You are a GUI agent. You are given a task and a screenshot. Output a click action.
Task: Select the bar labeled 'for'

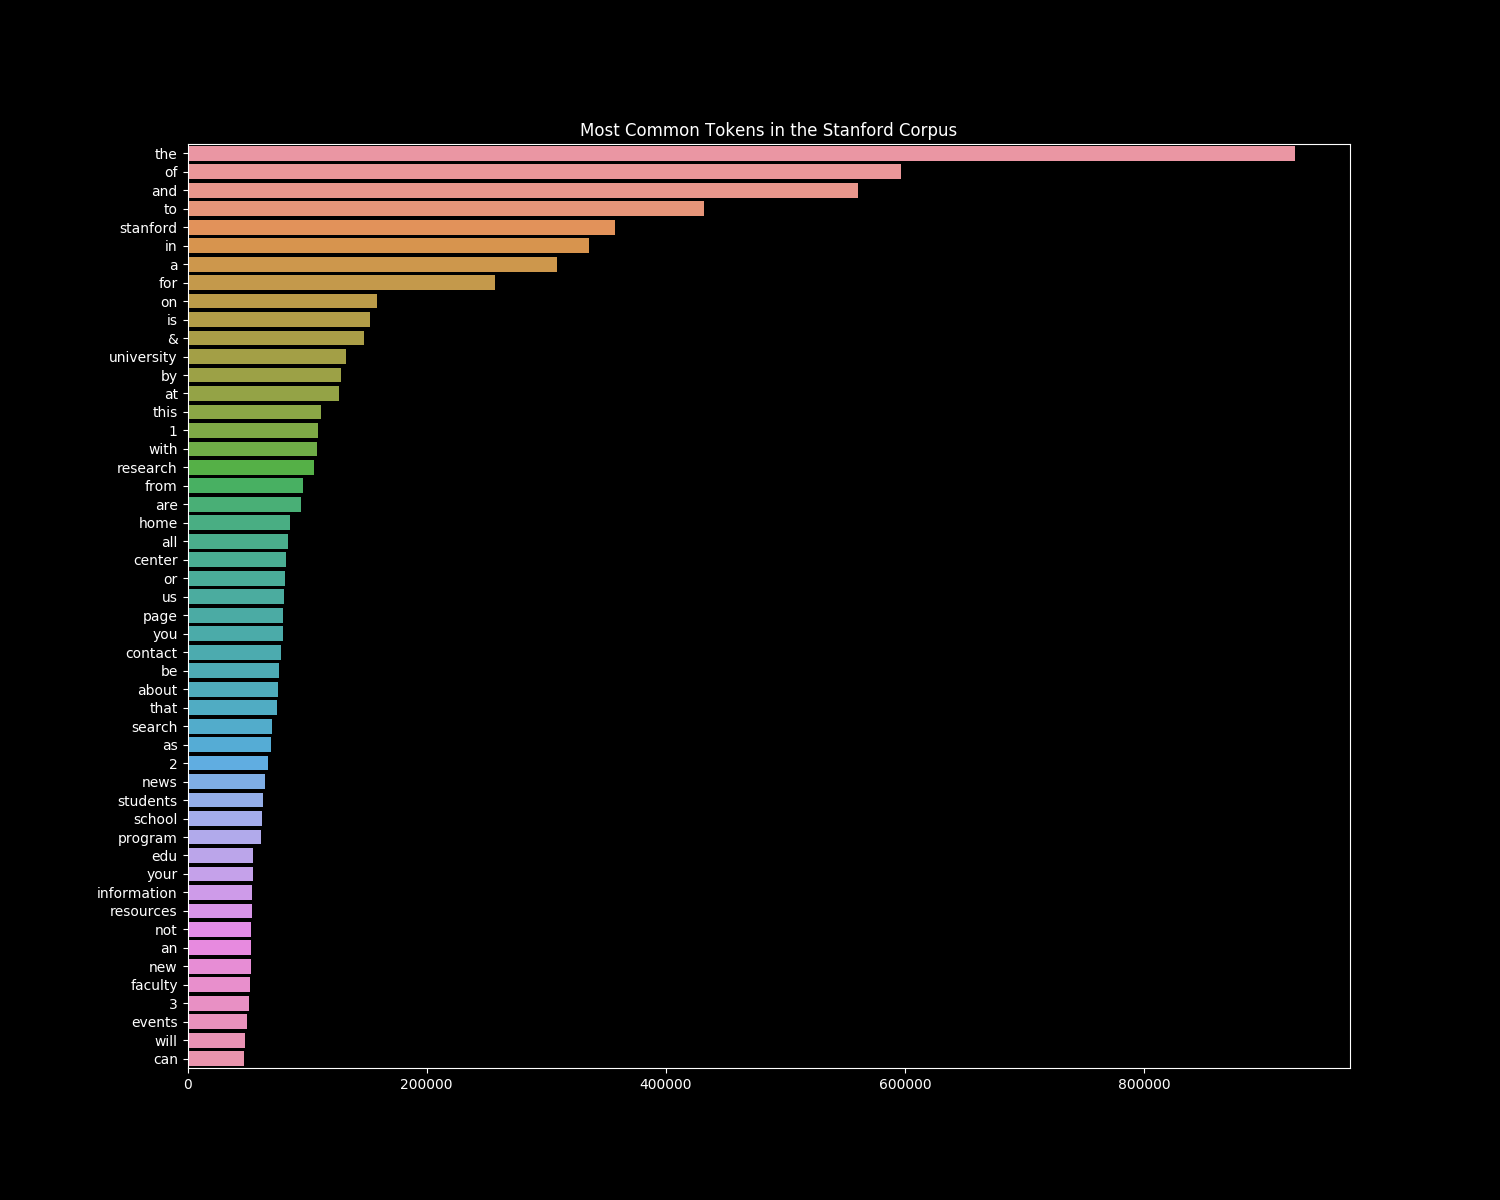[x=341, y=283]
